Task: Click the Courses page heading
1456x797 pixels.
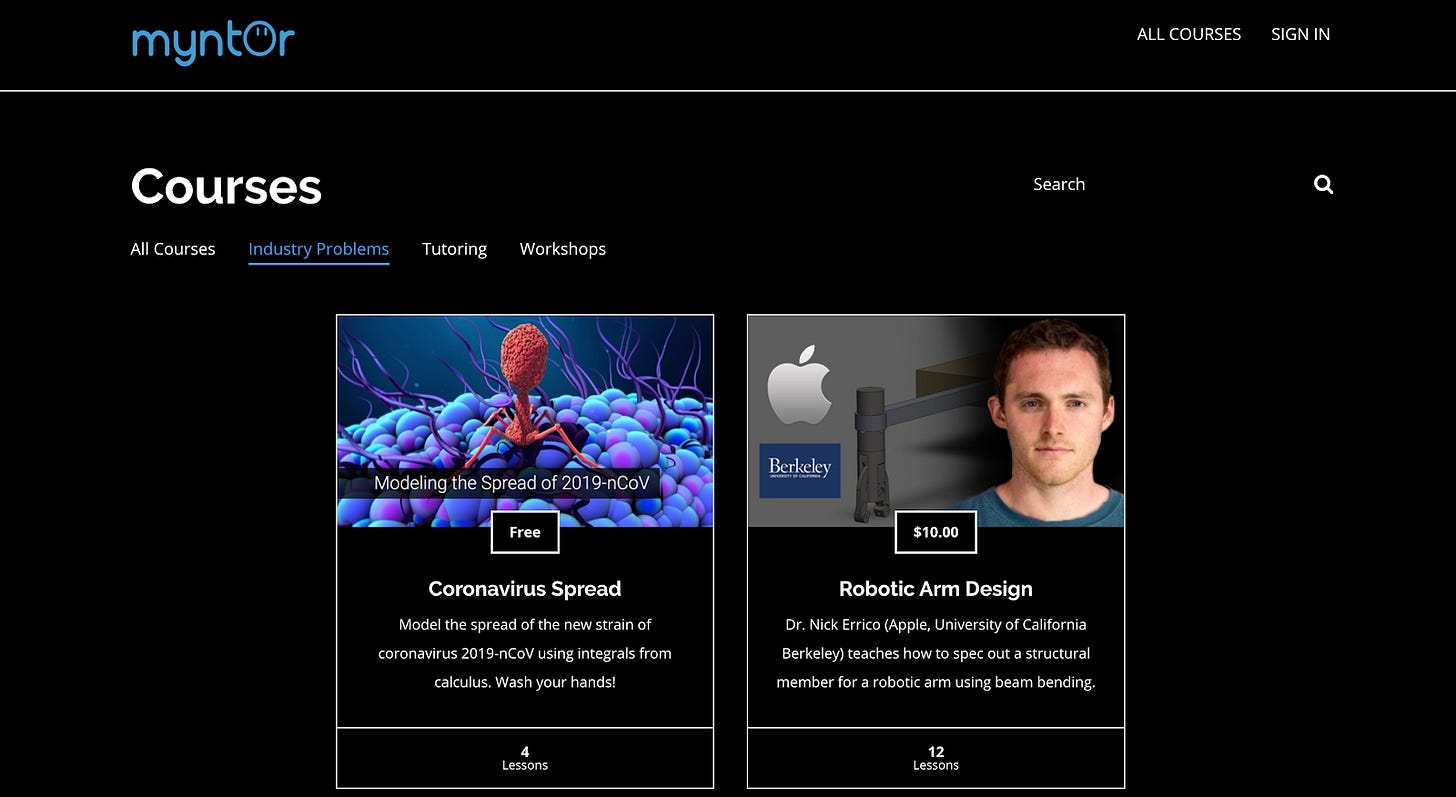Action: coord(226,186)
